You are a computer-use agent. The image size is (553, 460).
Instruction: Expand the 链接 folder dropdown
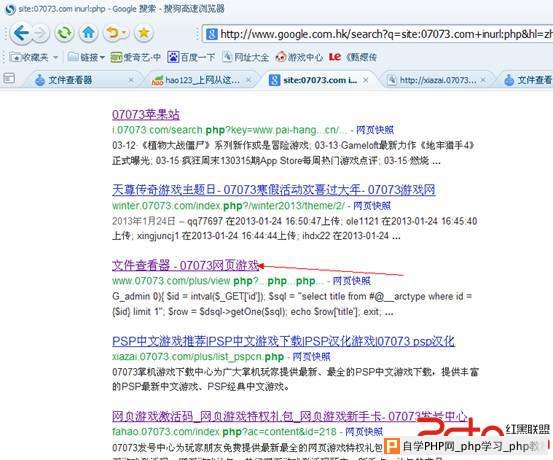[x=102, y=57]
